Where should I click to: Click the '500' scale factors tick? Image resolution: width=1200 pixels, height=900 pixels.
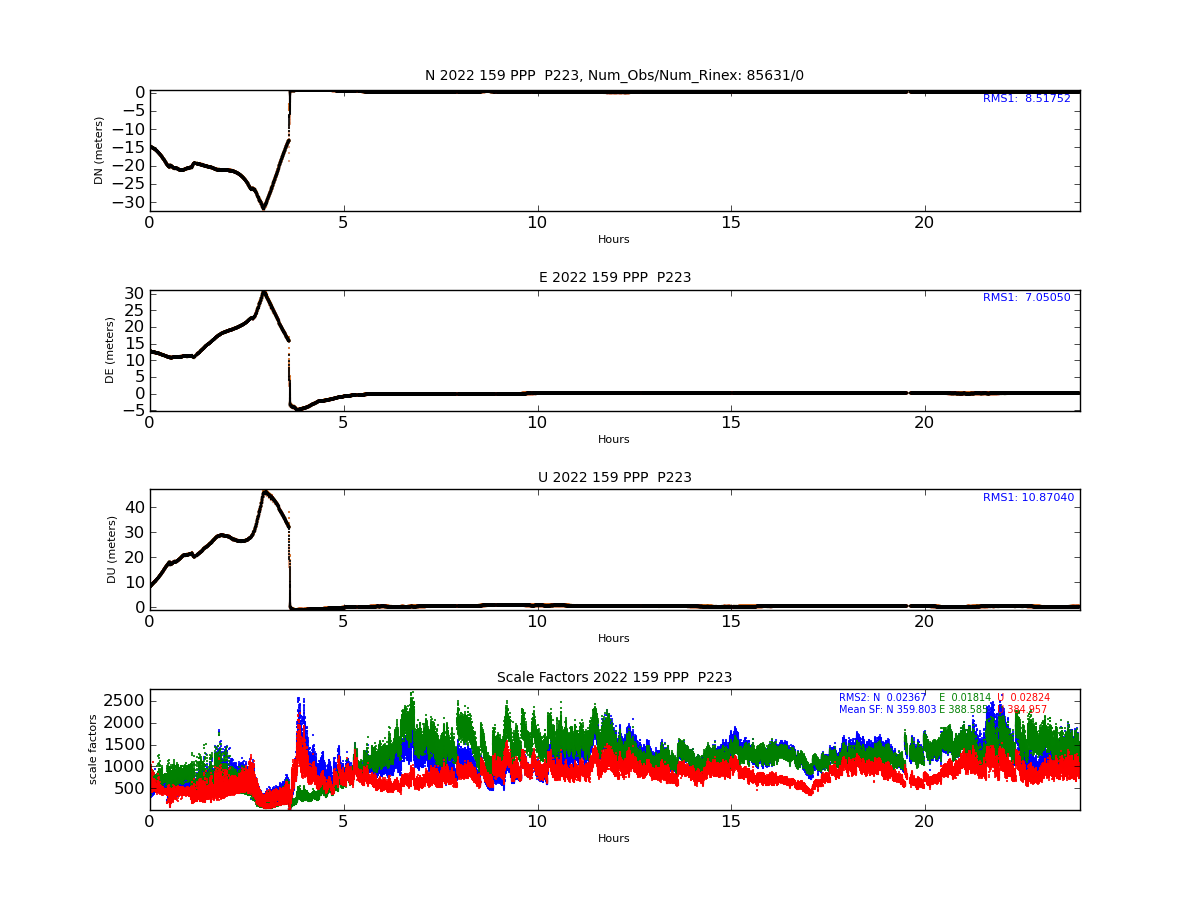pyautogui.click(x=130, y=788)
